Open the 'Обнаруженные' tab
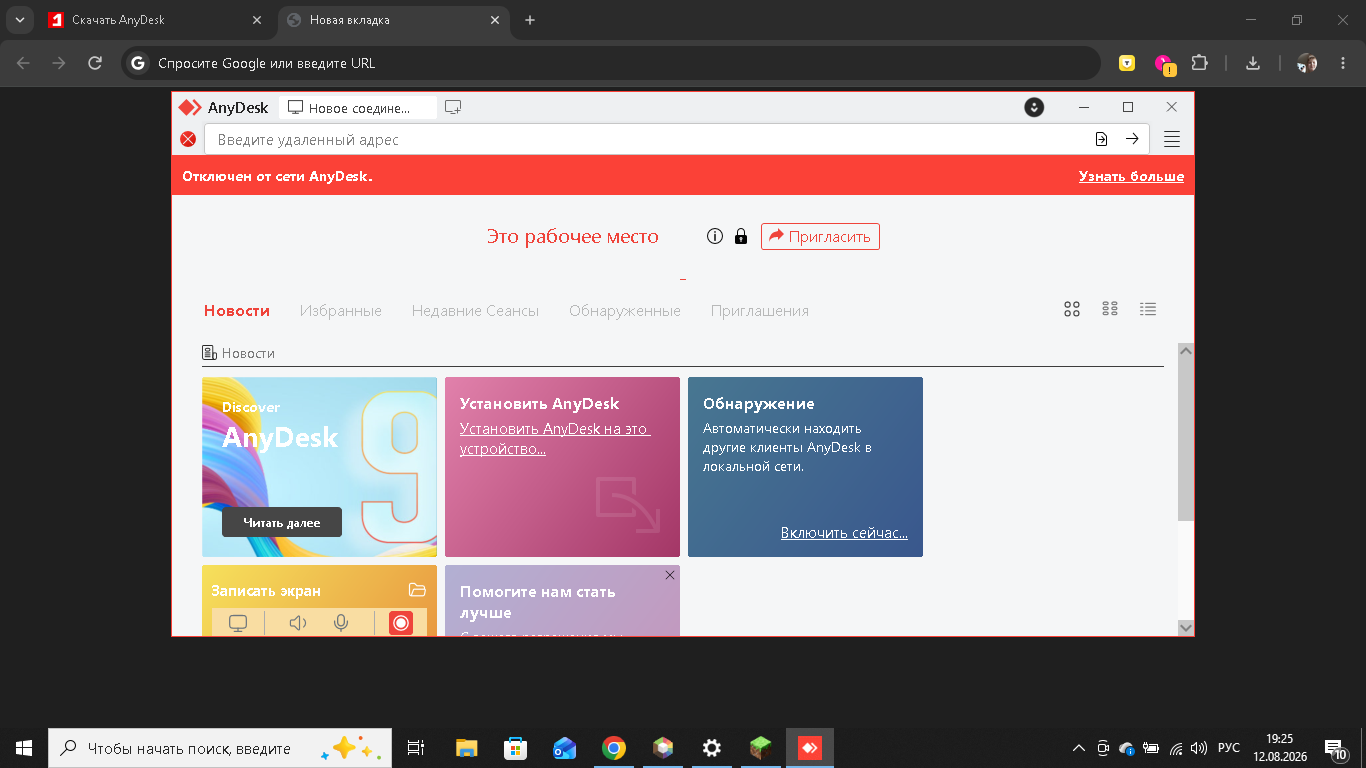The image size is (1366, 768). 625,311
